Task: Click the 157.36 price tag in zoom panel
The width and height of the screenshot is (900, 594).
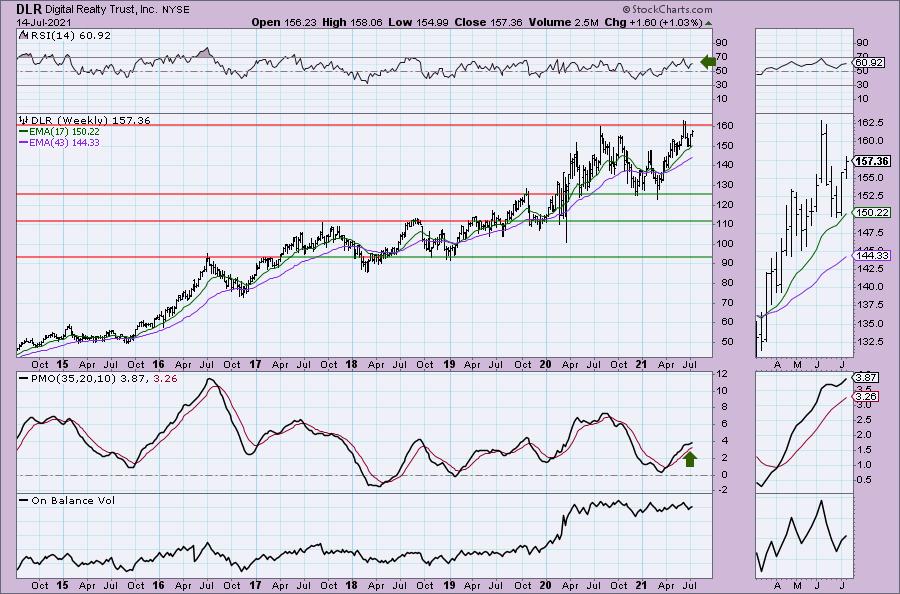Action: tap(872, 161)
